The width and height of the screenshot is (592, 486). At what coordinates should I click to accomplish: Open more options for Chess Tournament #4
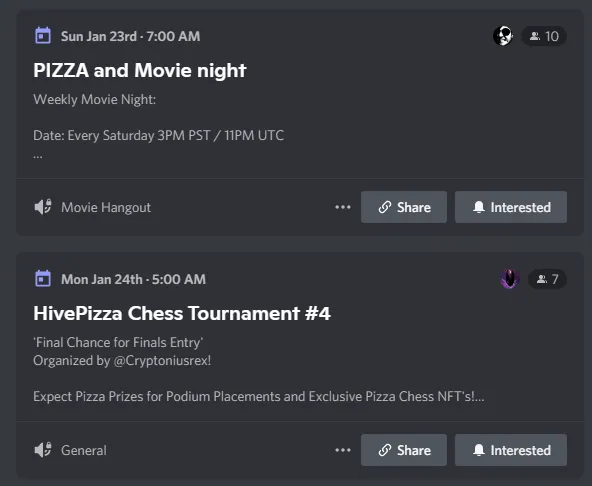tap(343, 450)
